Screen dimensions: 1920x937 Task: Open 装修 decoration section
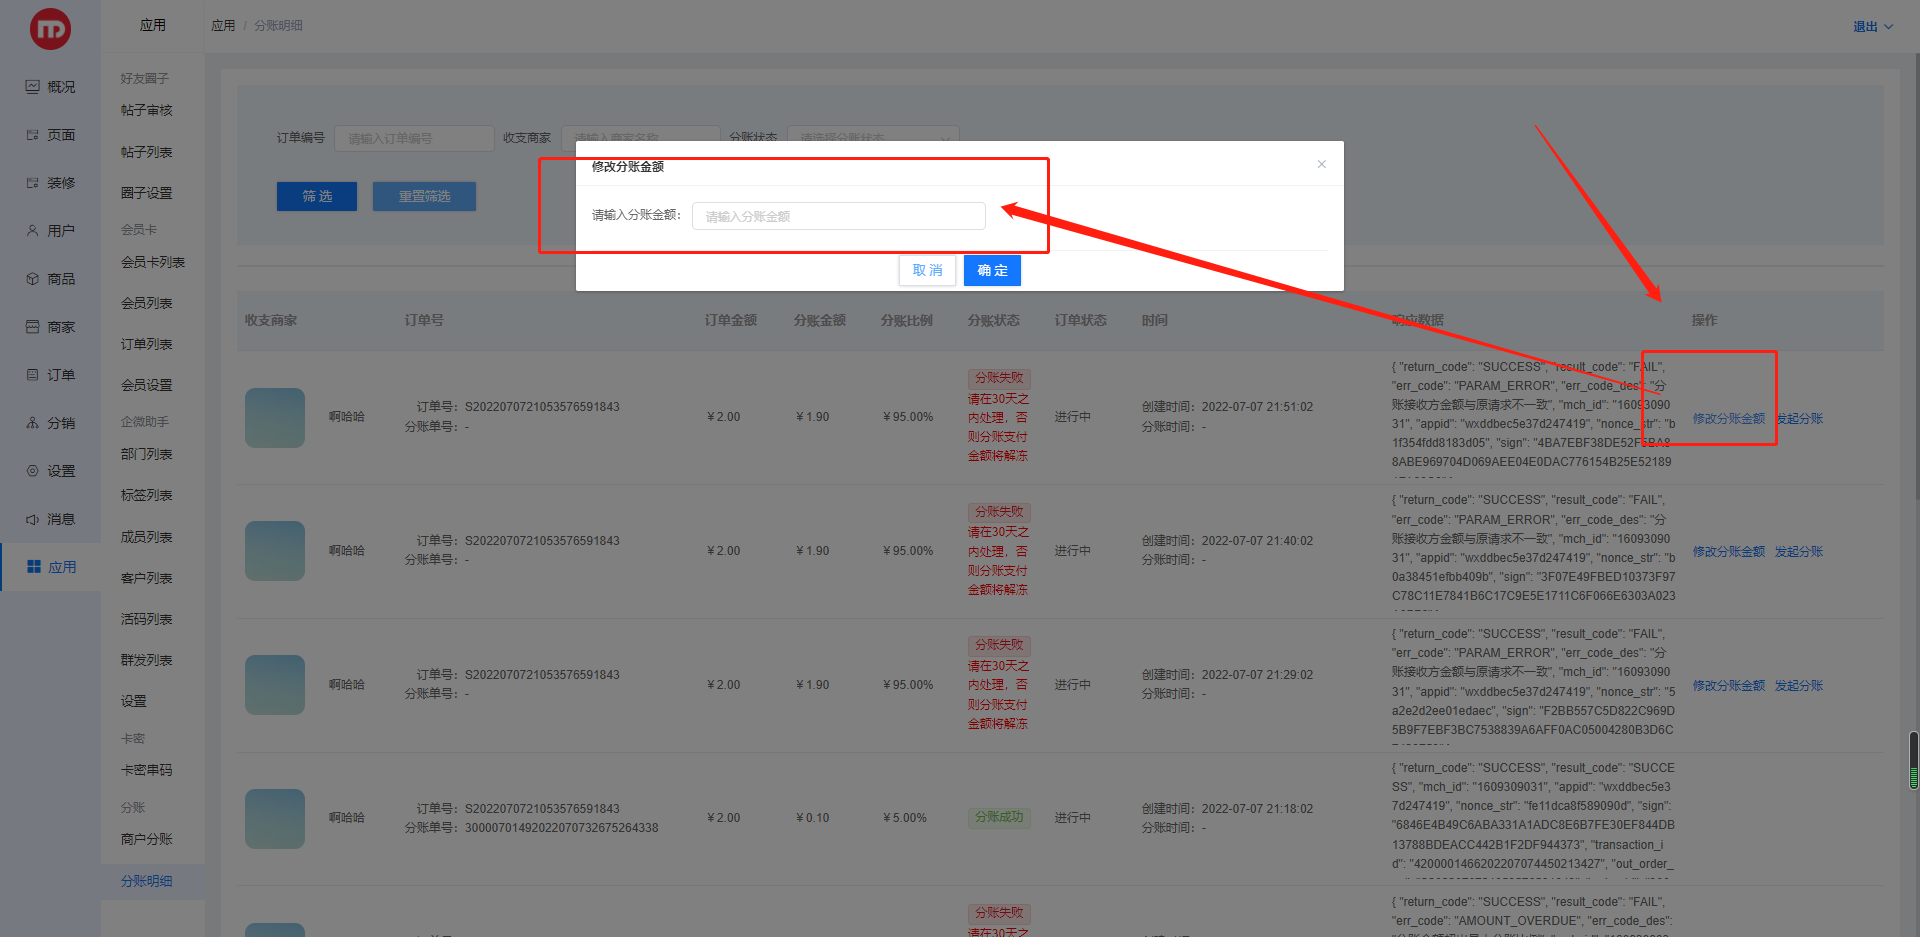coord(50,183)
